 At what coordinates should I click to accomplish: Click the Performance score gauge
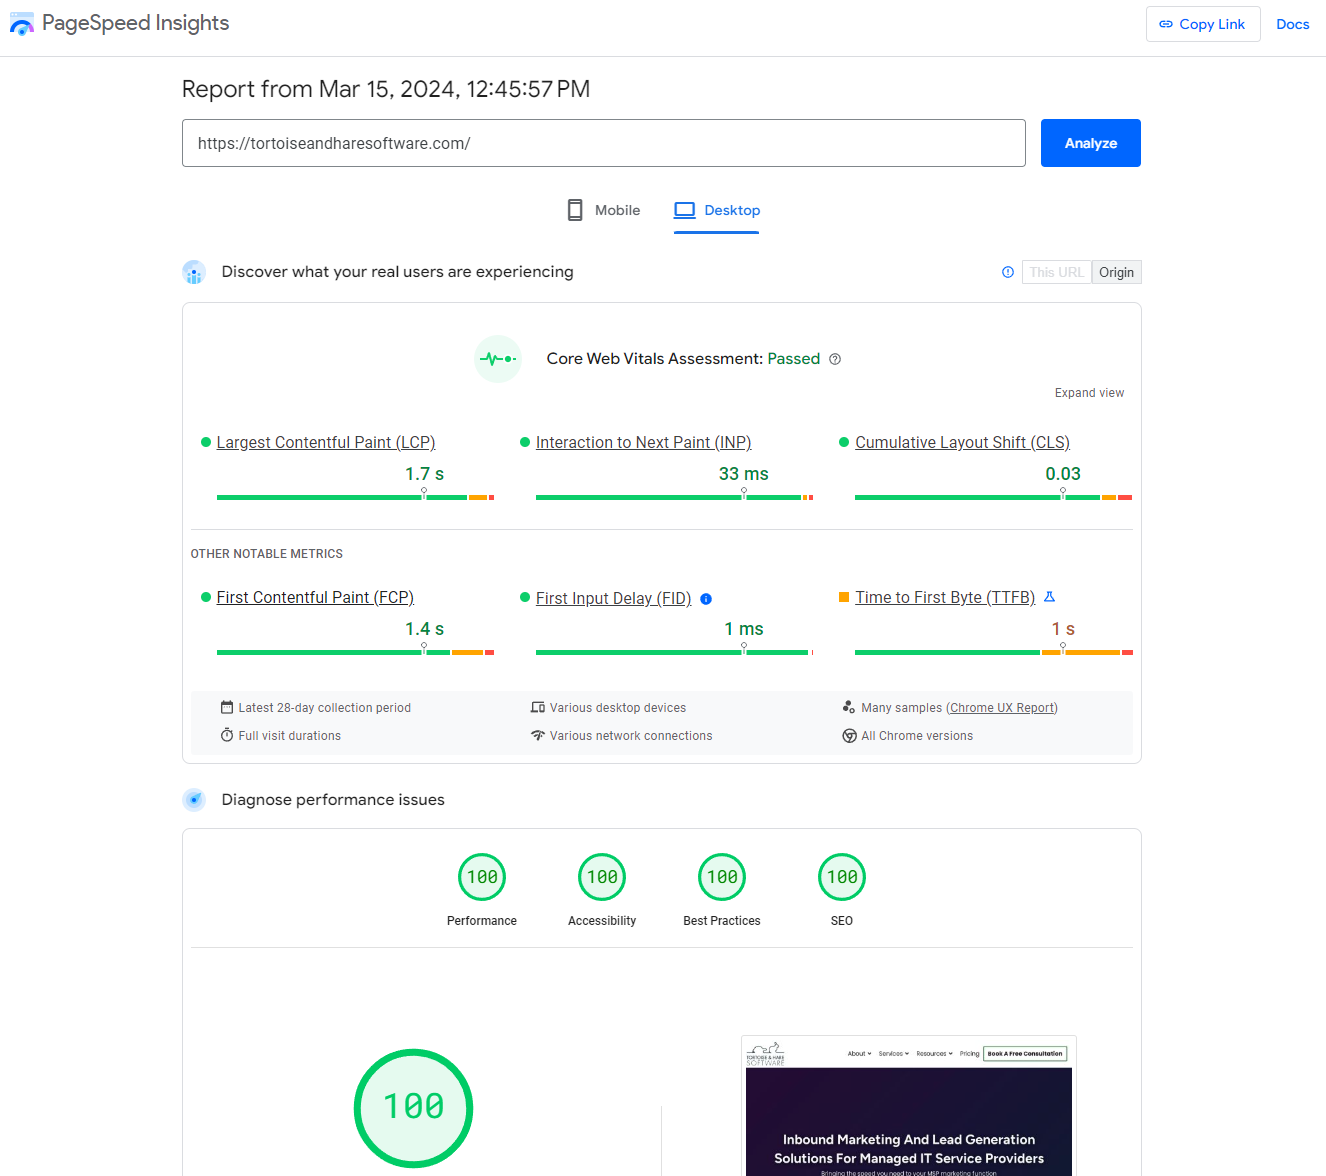click(x=482, y=878)
